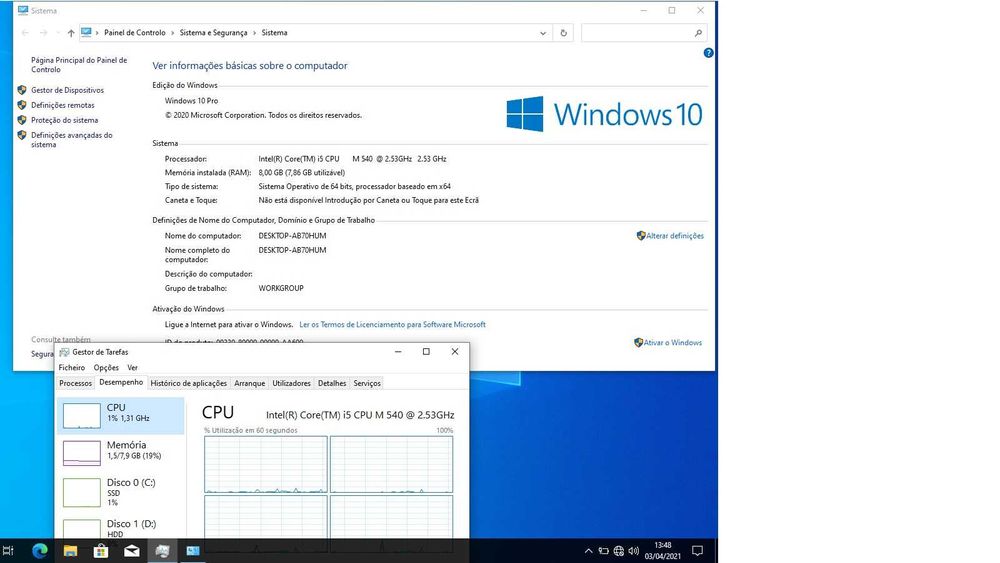Minimize the Gestor de Tarefas window
This screenshot has height=563, width=1000.
click(398, 352)
